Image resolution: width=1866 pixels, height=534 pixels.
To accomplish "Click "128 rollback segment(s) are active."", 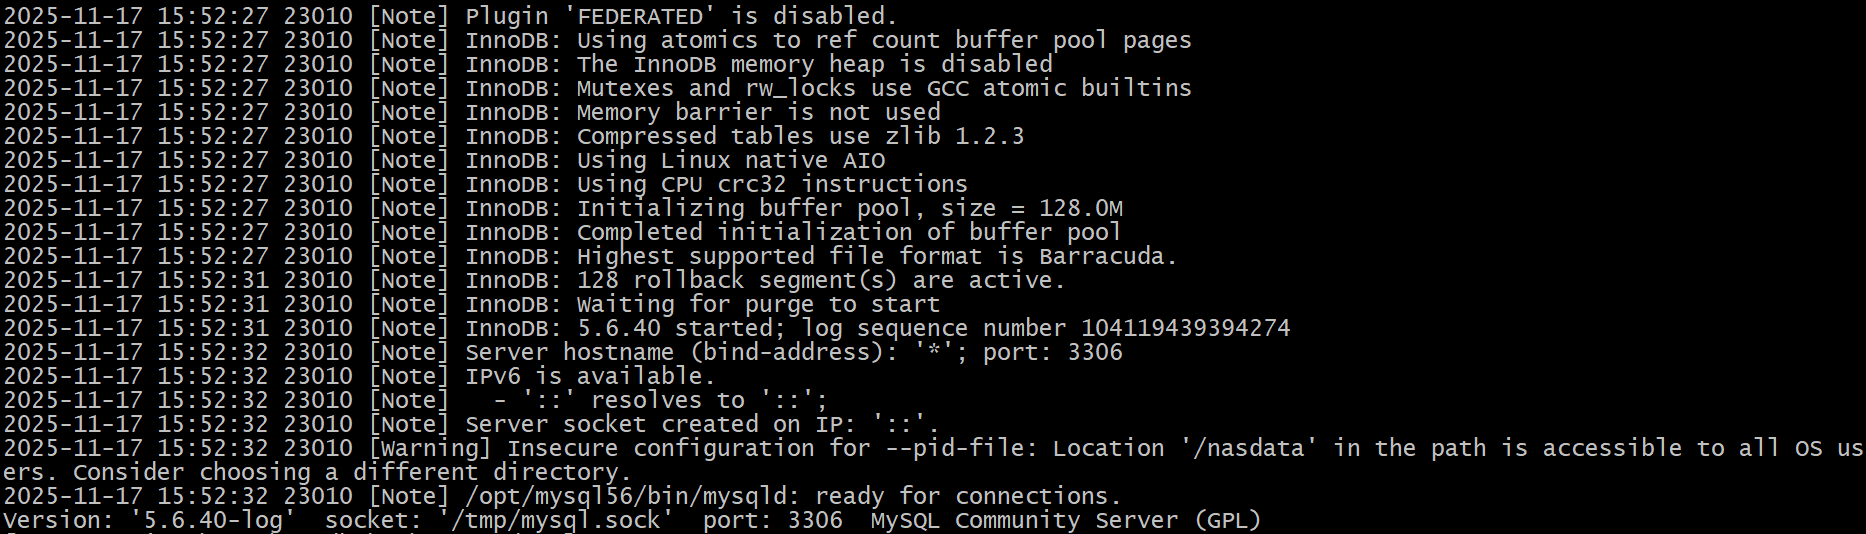I will pyautogui.click(x=821, y=281).
